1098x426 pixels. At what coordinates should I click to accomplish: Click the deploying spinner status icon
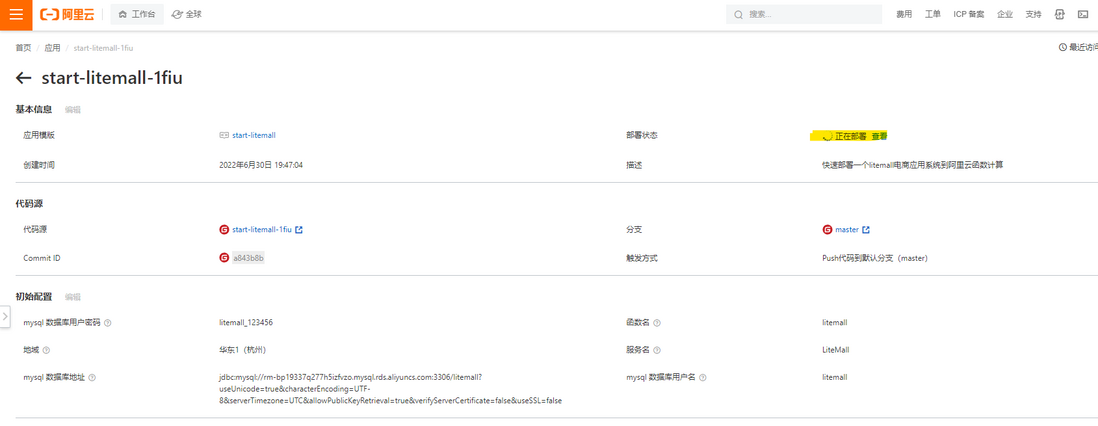coord(828,136)
